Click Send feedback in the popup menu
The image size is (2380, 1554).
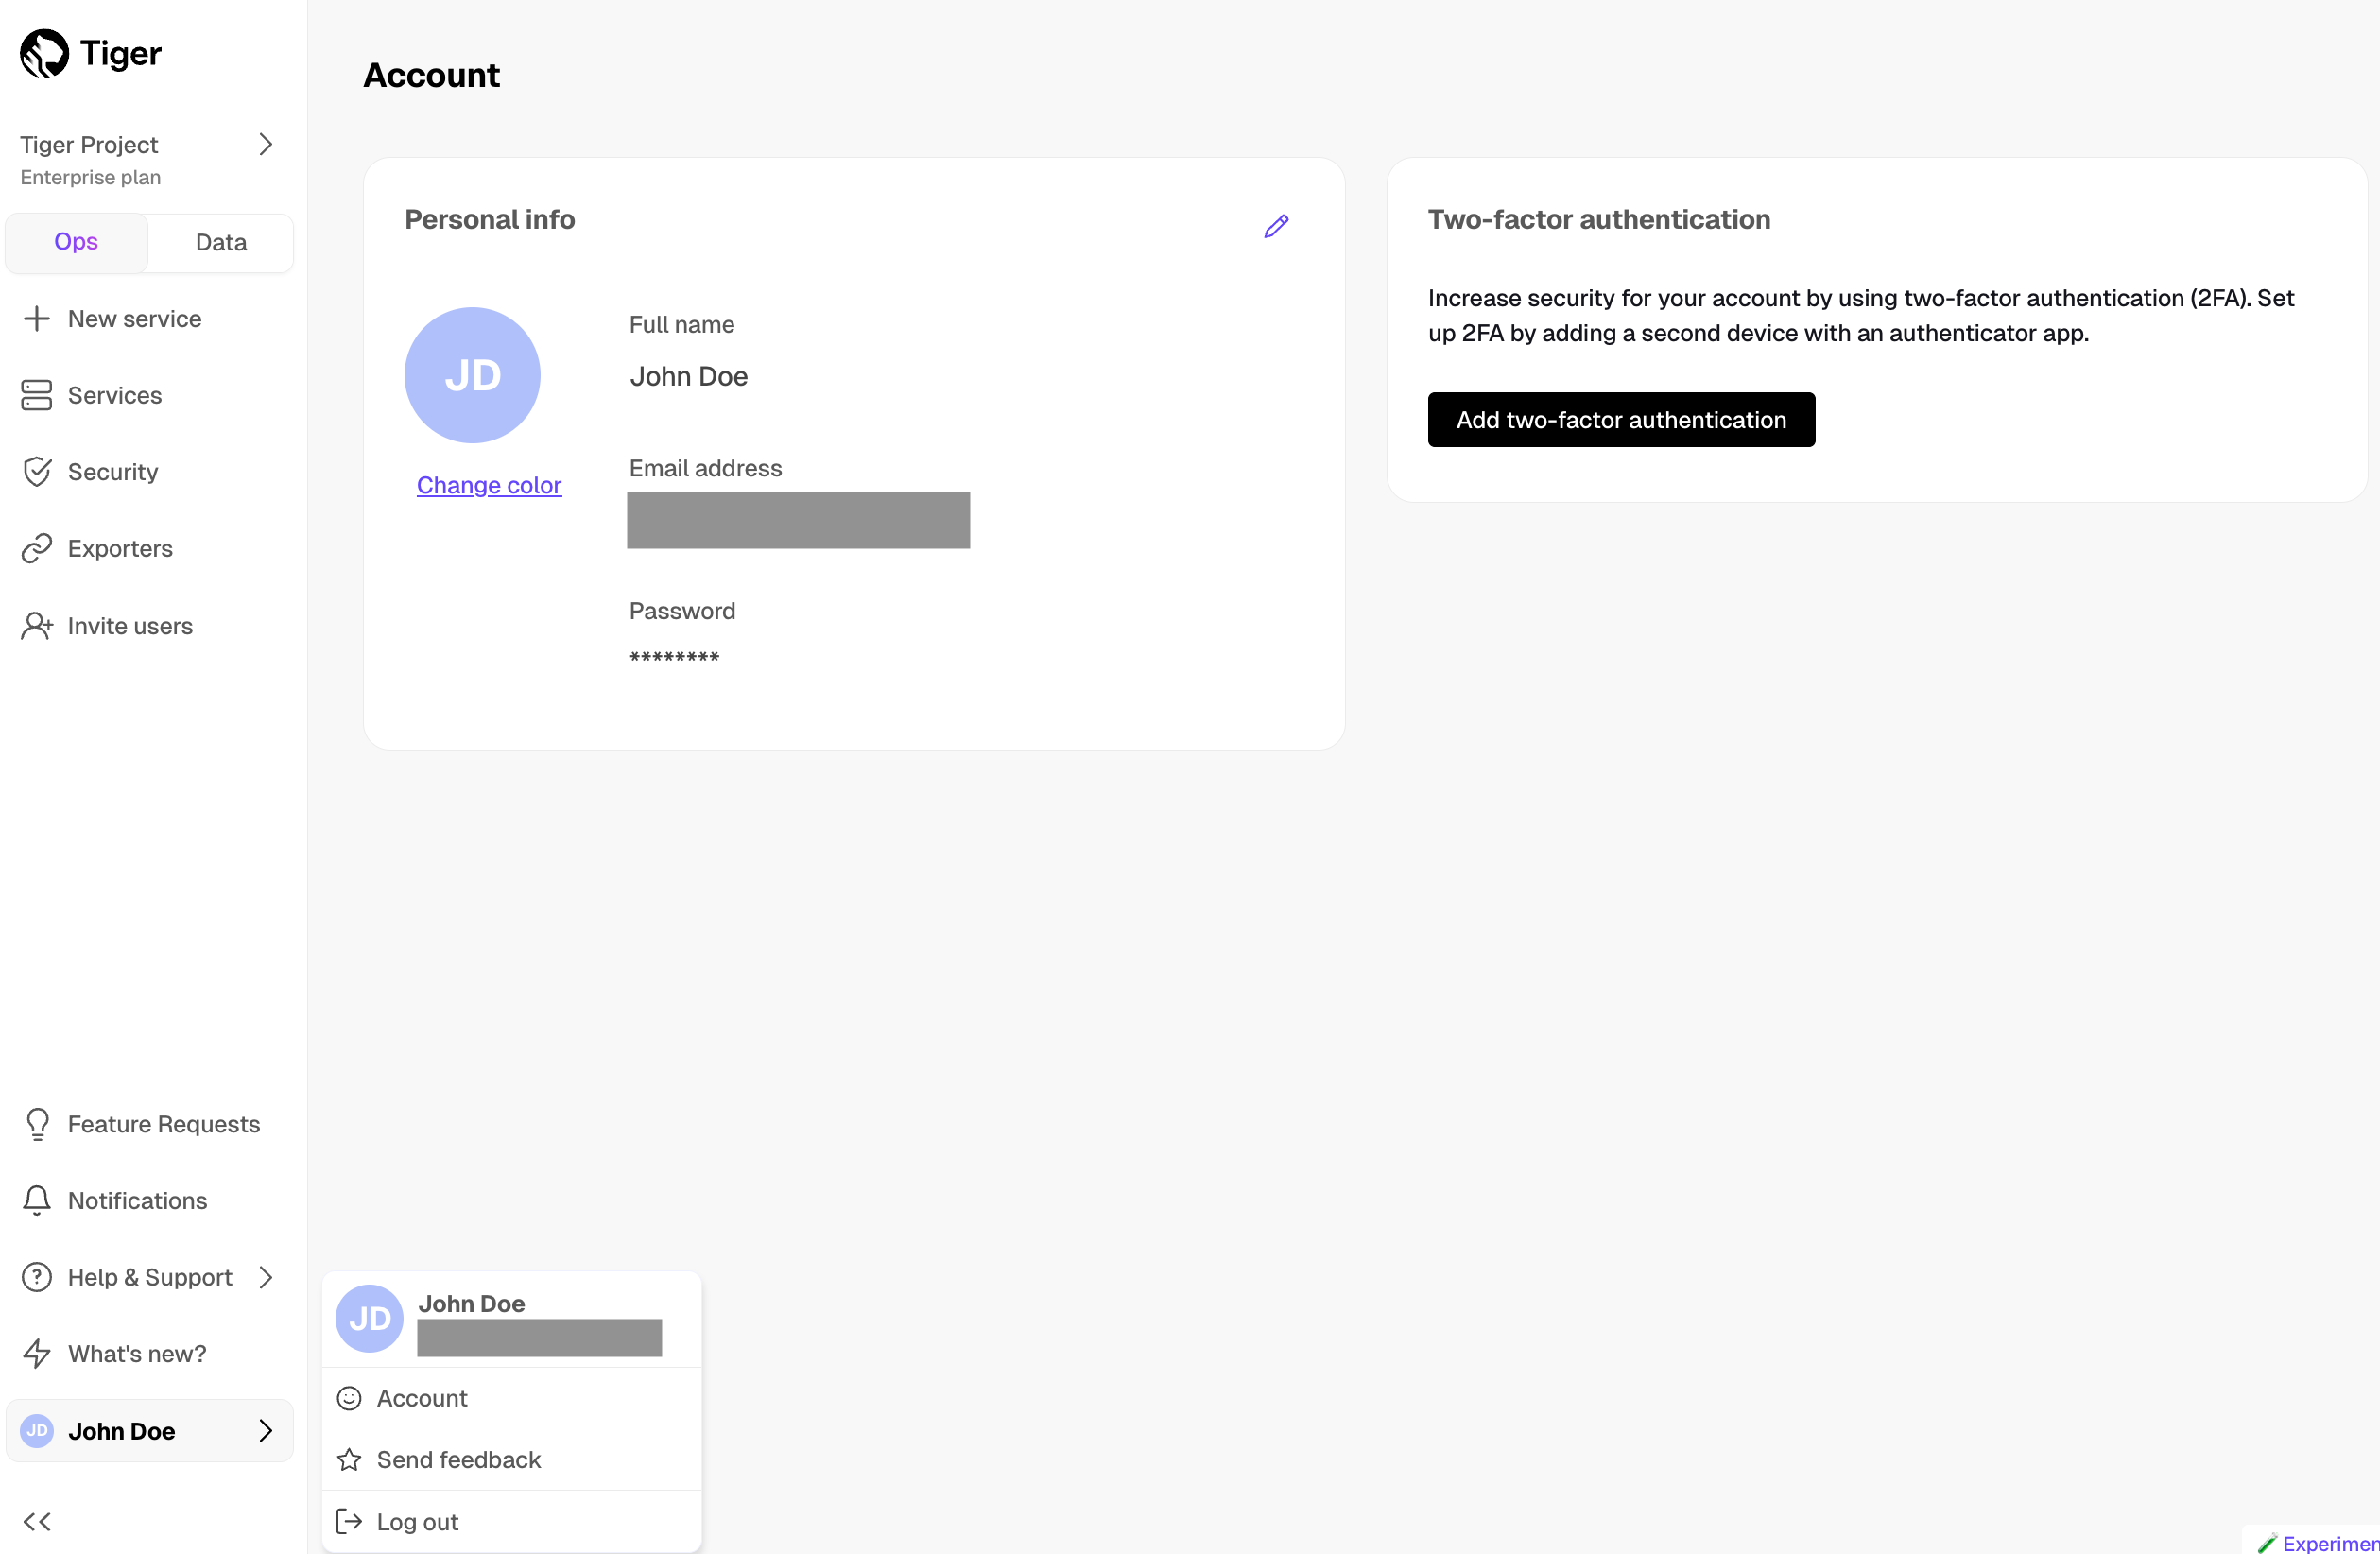click(458, 1459)
